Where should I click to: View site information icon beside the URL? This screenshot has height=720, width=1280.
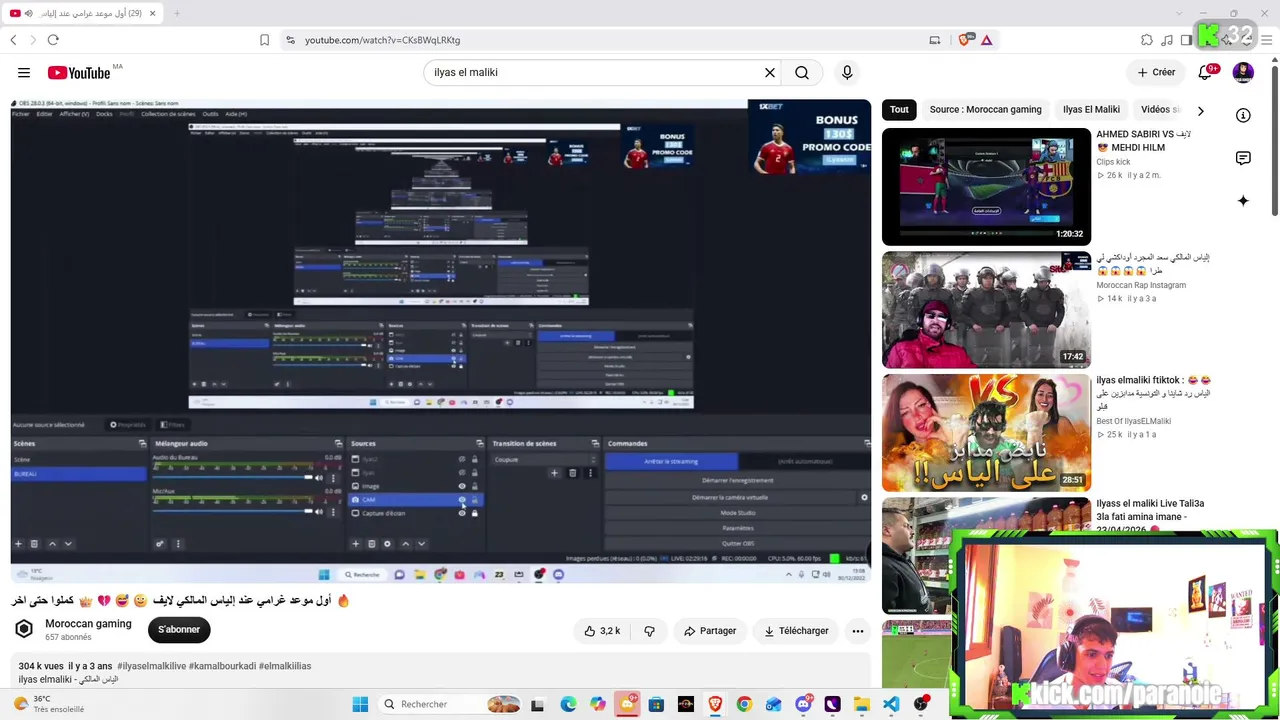290,40
